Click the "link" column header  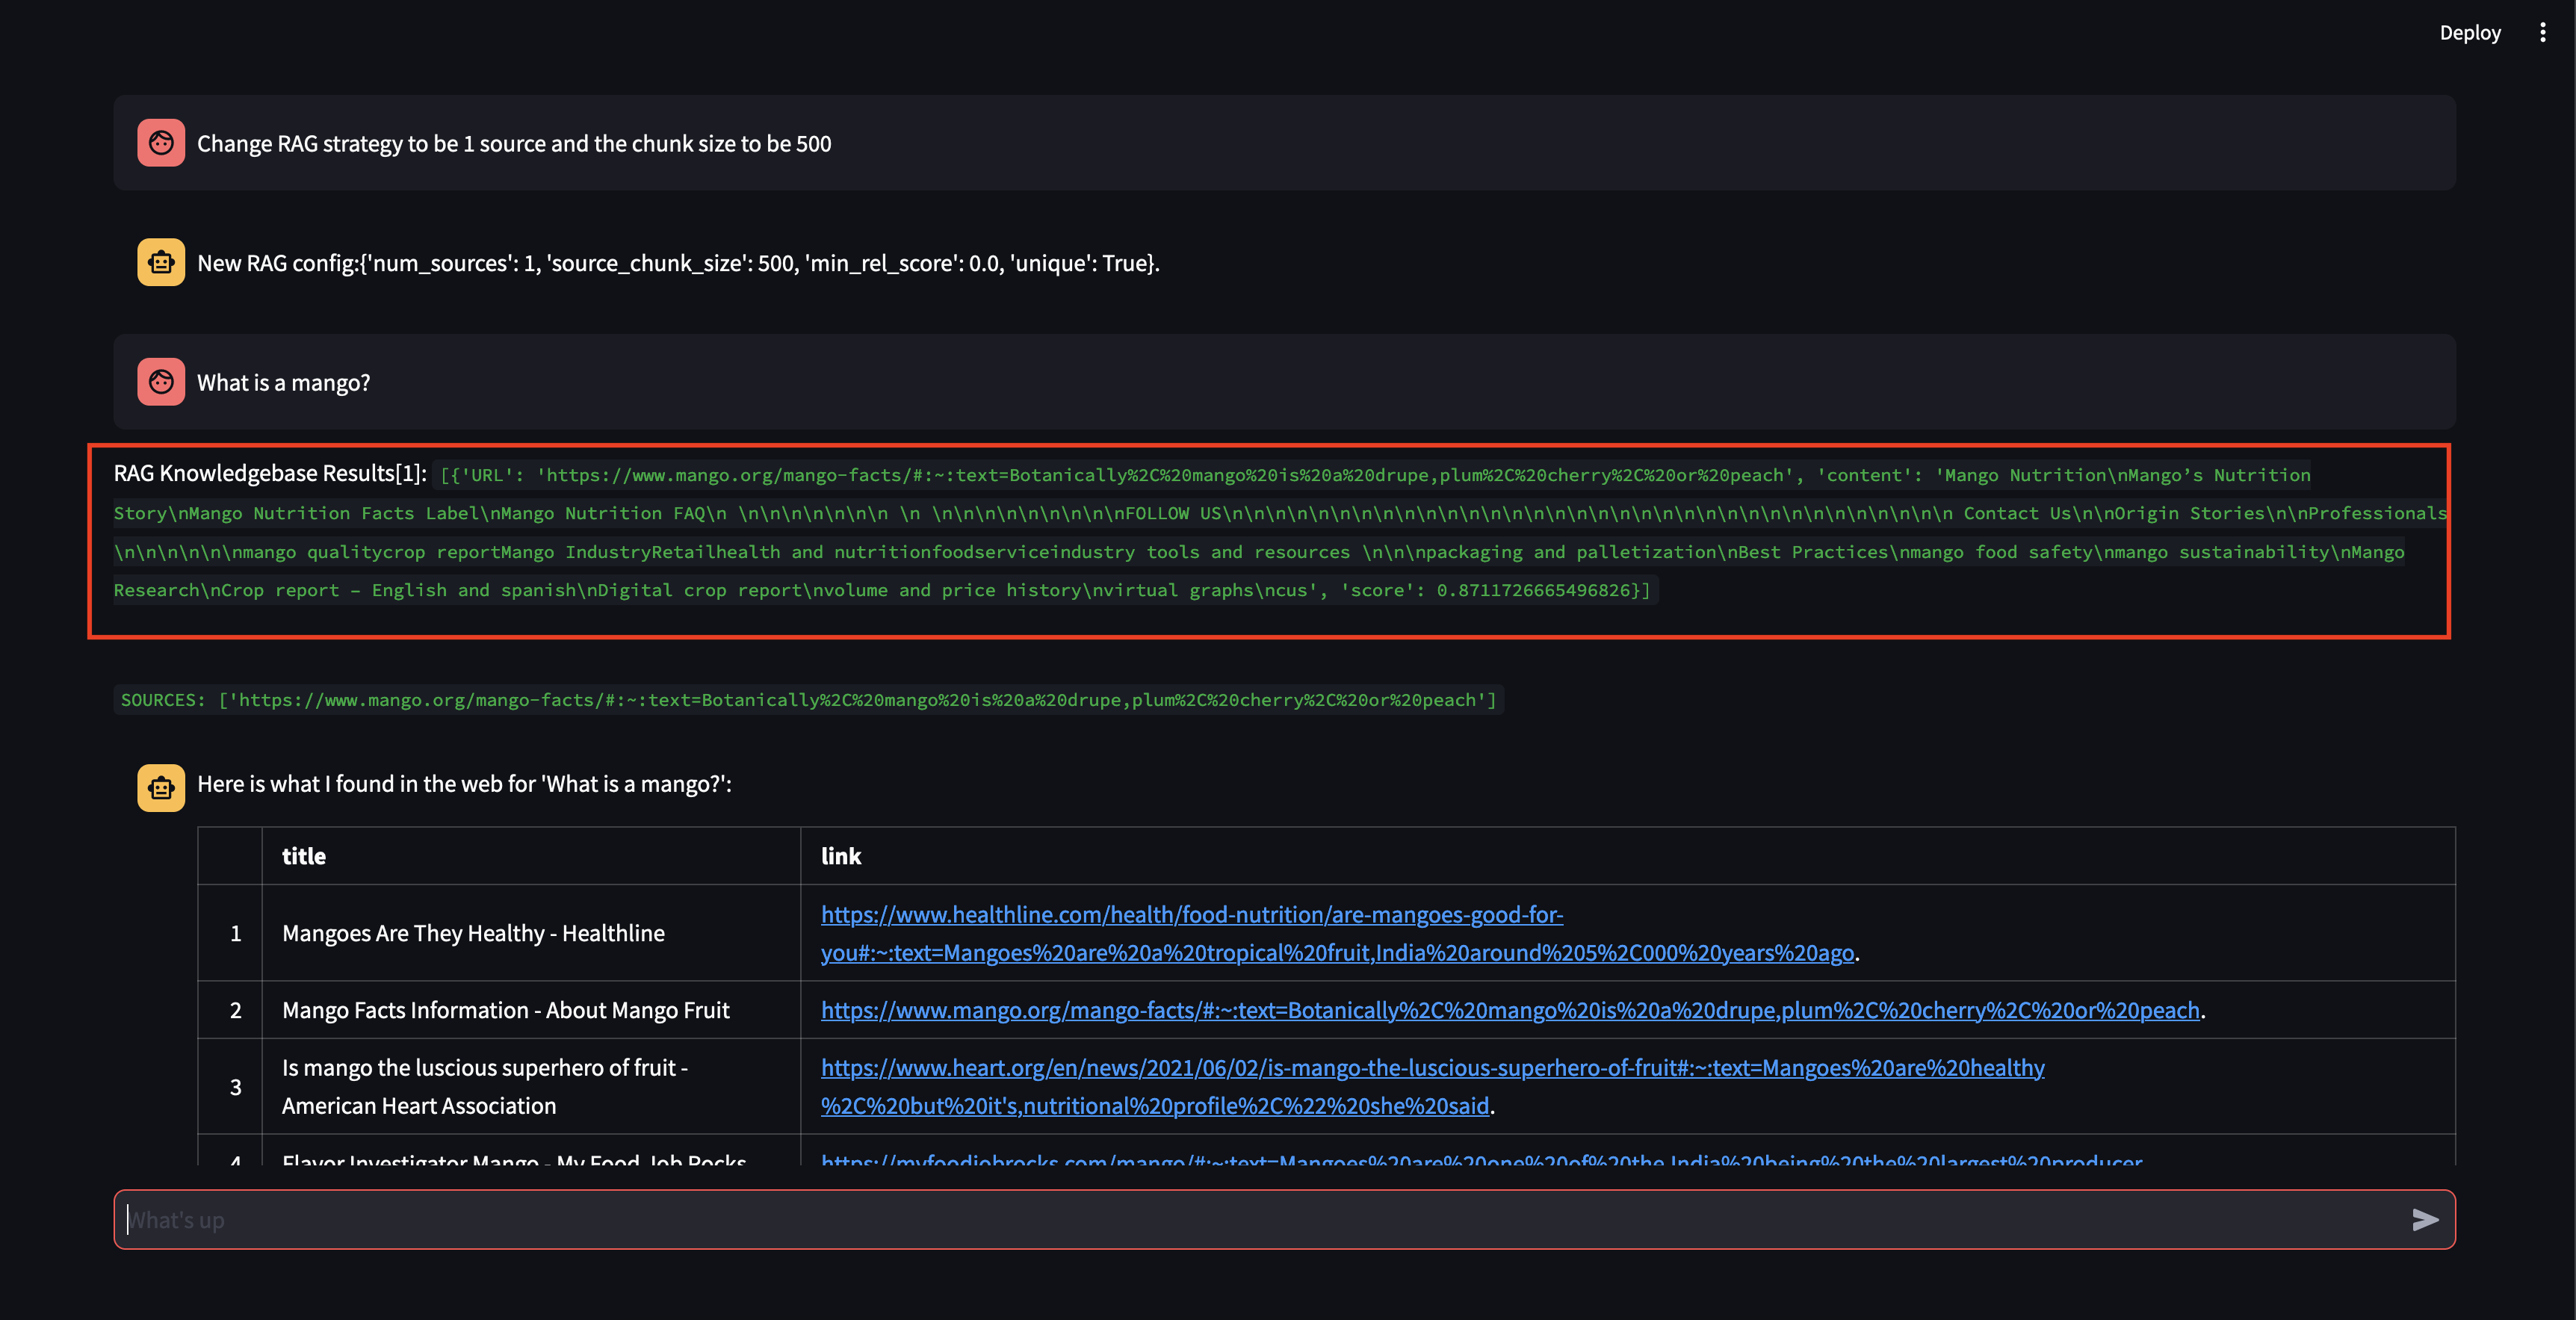840,856
